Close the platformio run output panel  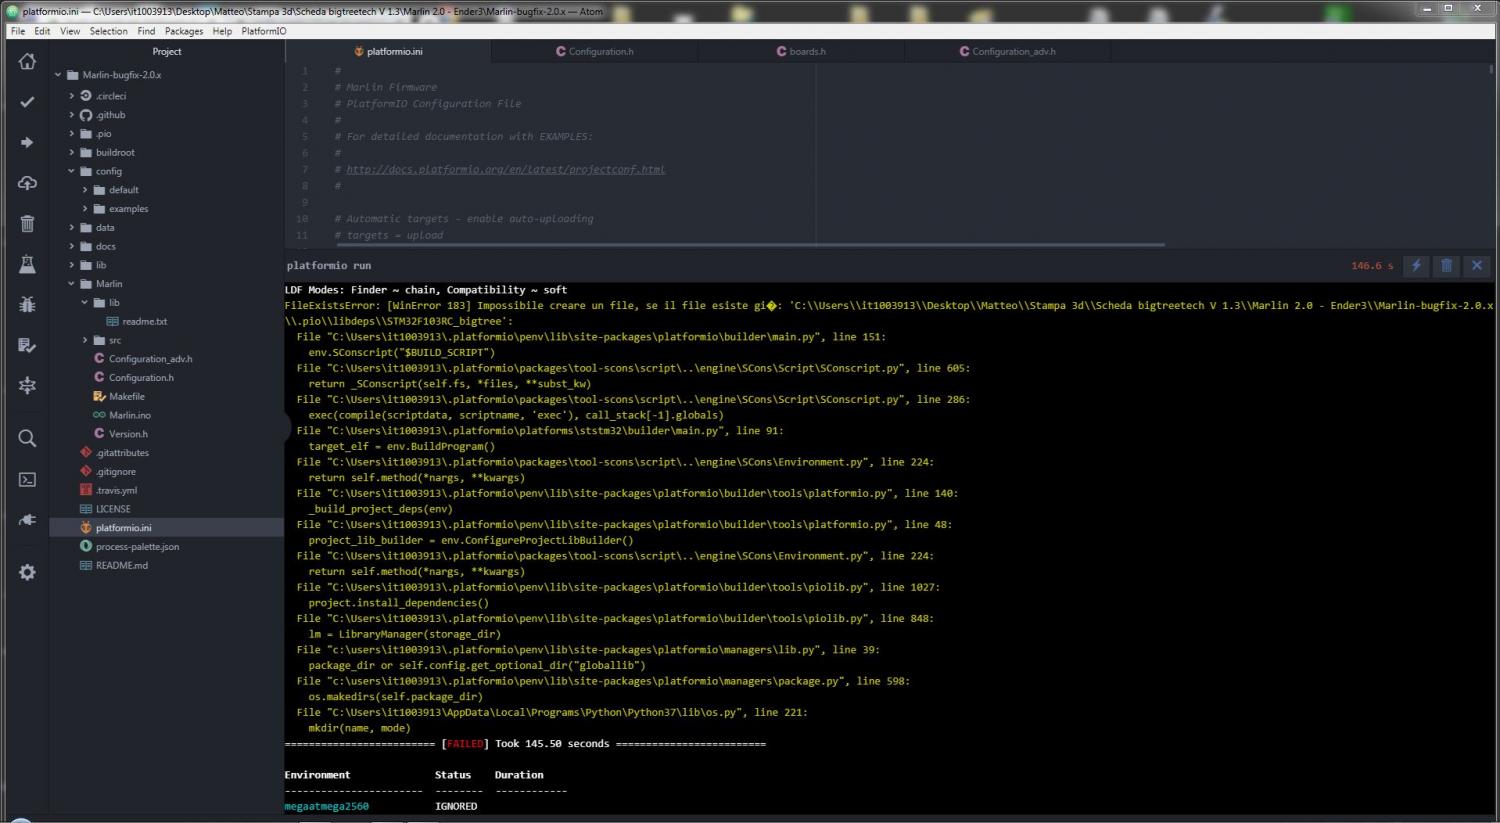coord(1476,266)
